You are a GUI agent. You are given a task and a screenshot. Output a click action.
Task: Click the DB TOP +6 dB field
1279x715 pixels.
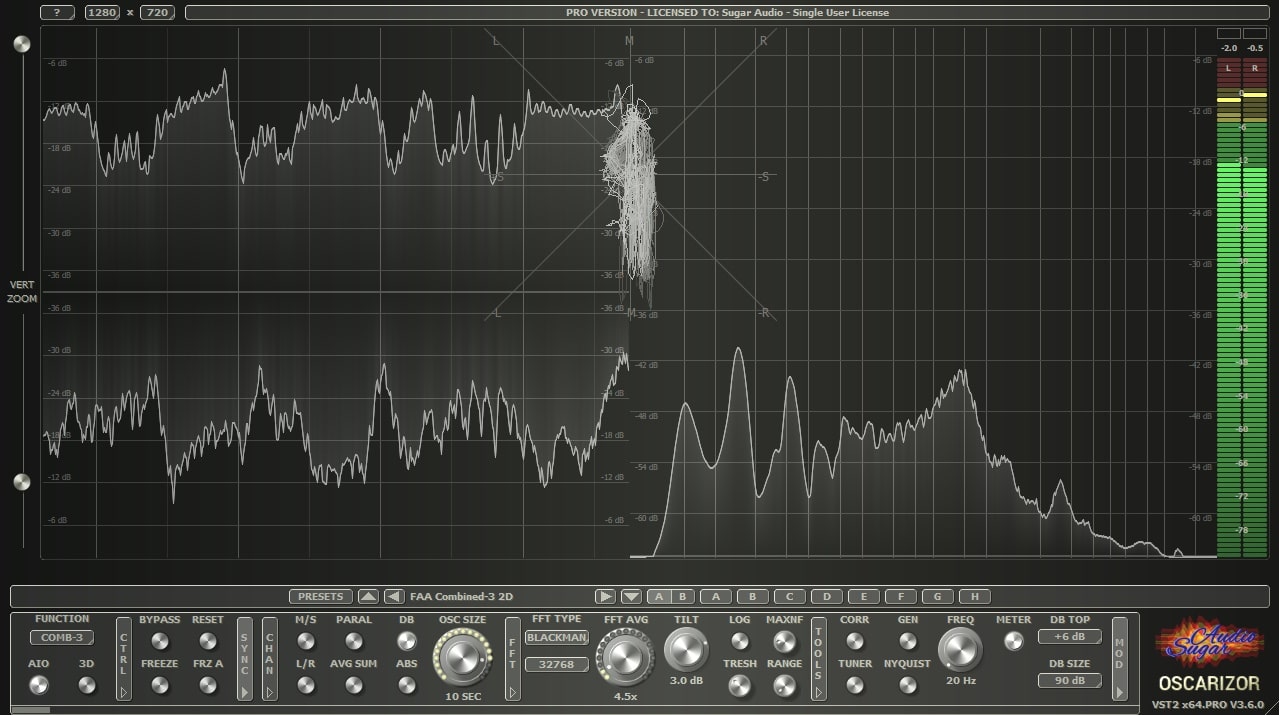[x=1070, y=635]
